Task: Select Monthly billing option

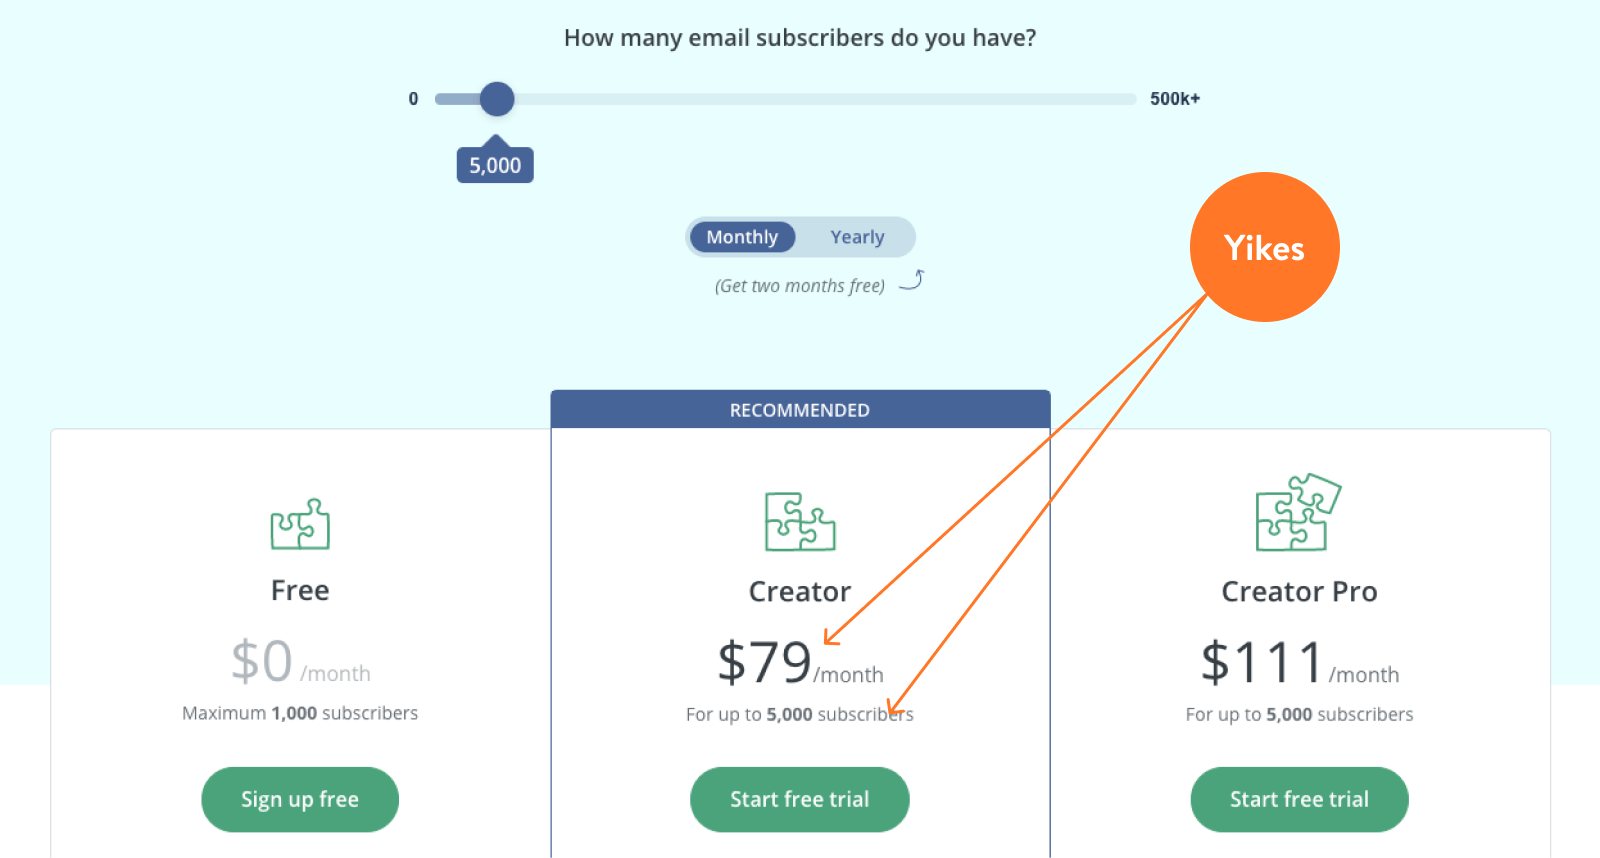Action: pyautogui.click(x=742, y=237)
